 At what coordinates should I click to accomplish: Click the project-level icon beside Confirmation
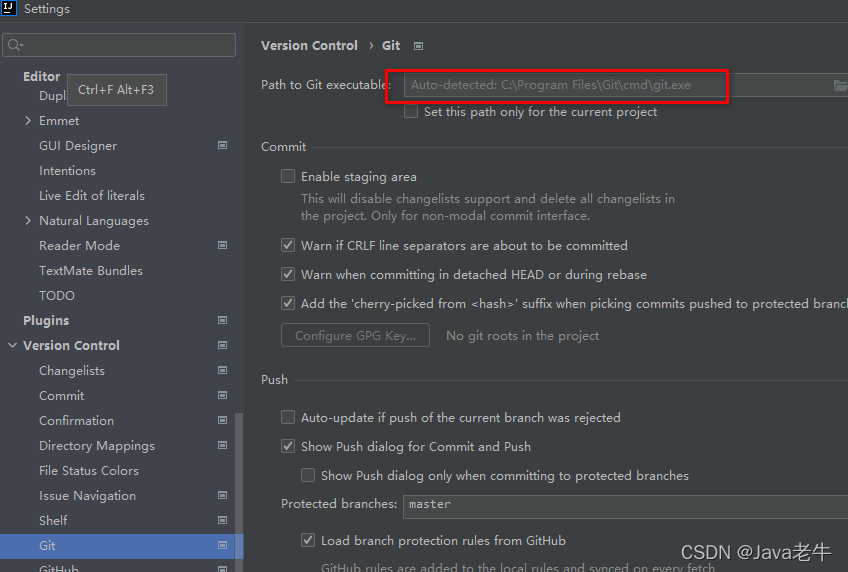pos(222,420)
